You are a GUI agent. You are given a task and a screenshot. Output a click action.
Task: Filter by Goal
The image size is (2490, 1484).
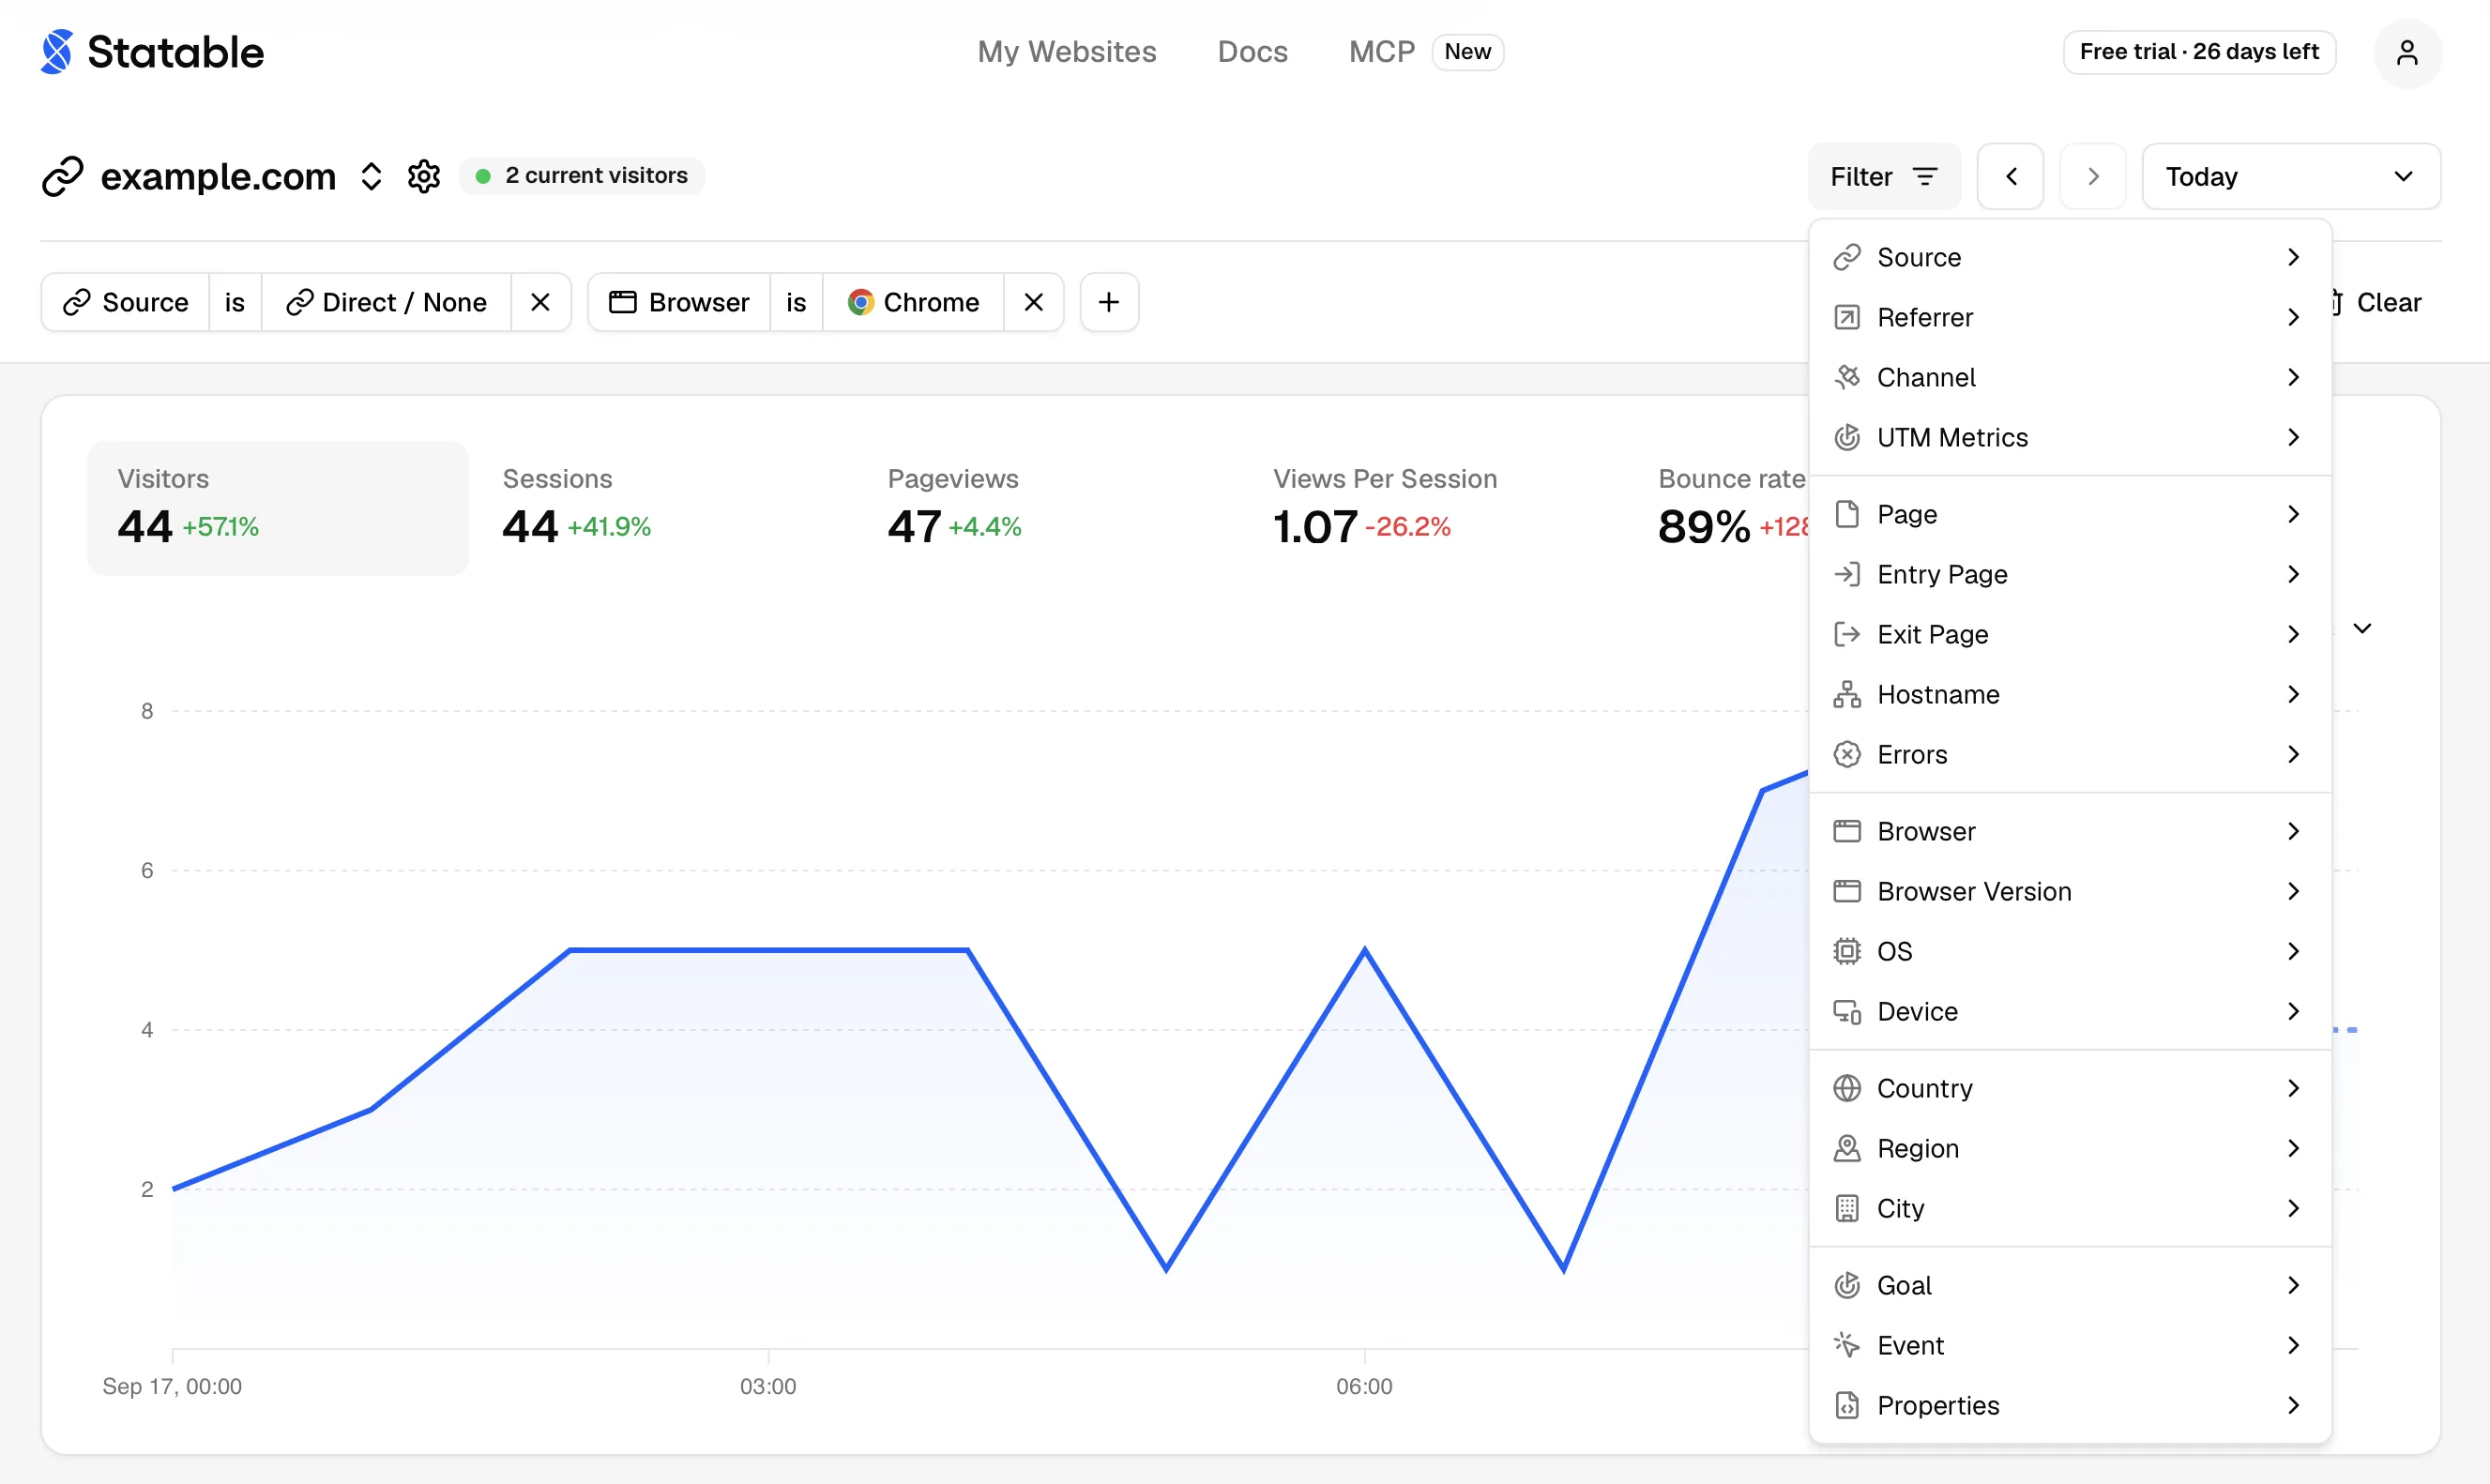[2069, 1286]
